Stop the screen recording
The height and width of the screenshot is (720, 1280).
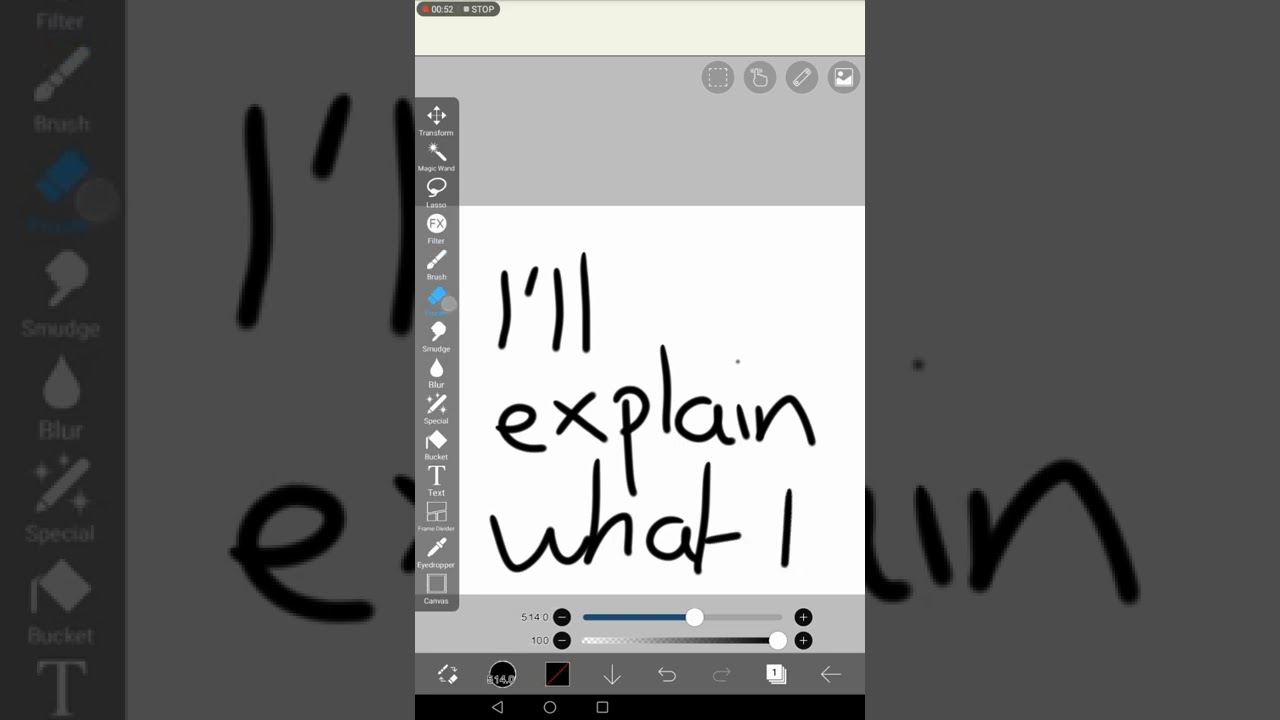tap(480, 9)
